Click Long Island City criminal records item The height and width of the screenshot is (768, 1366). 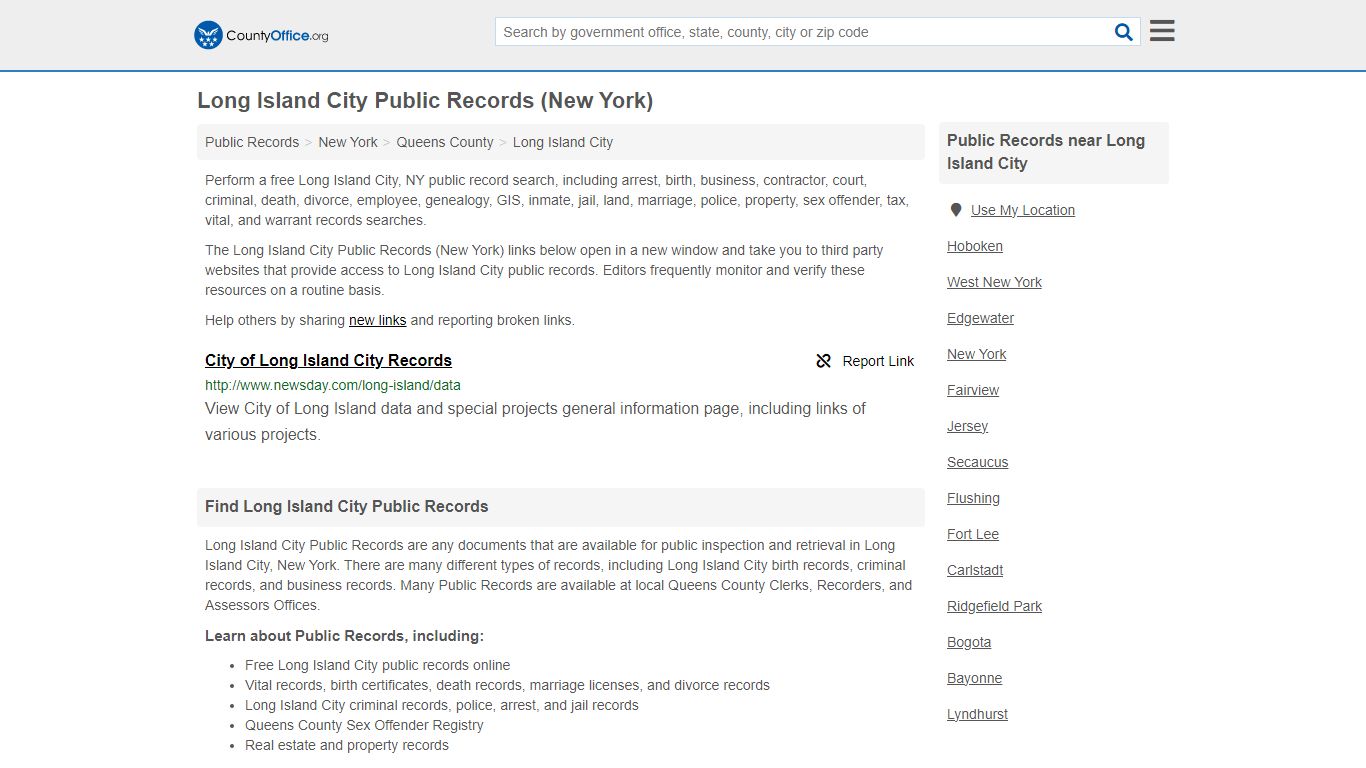(441, 705)
